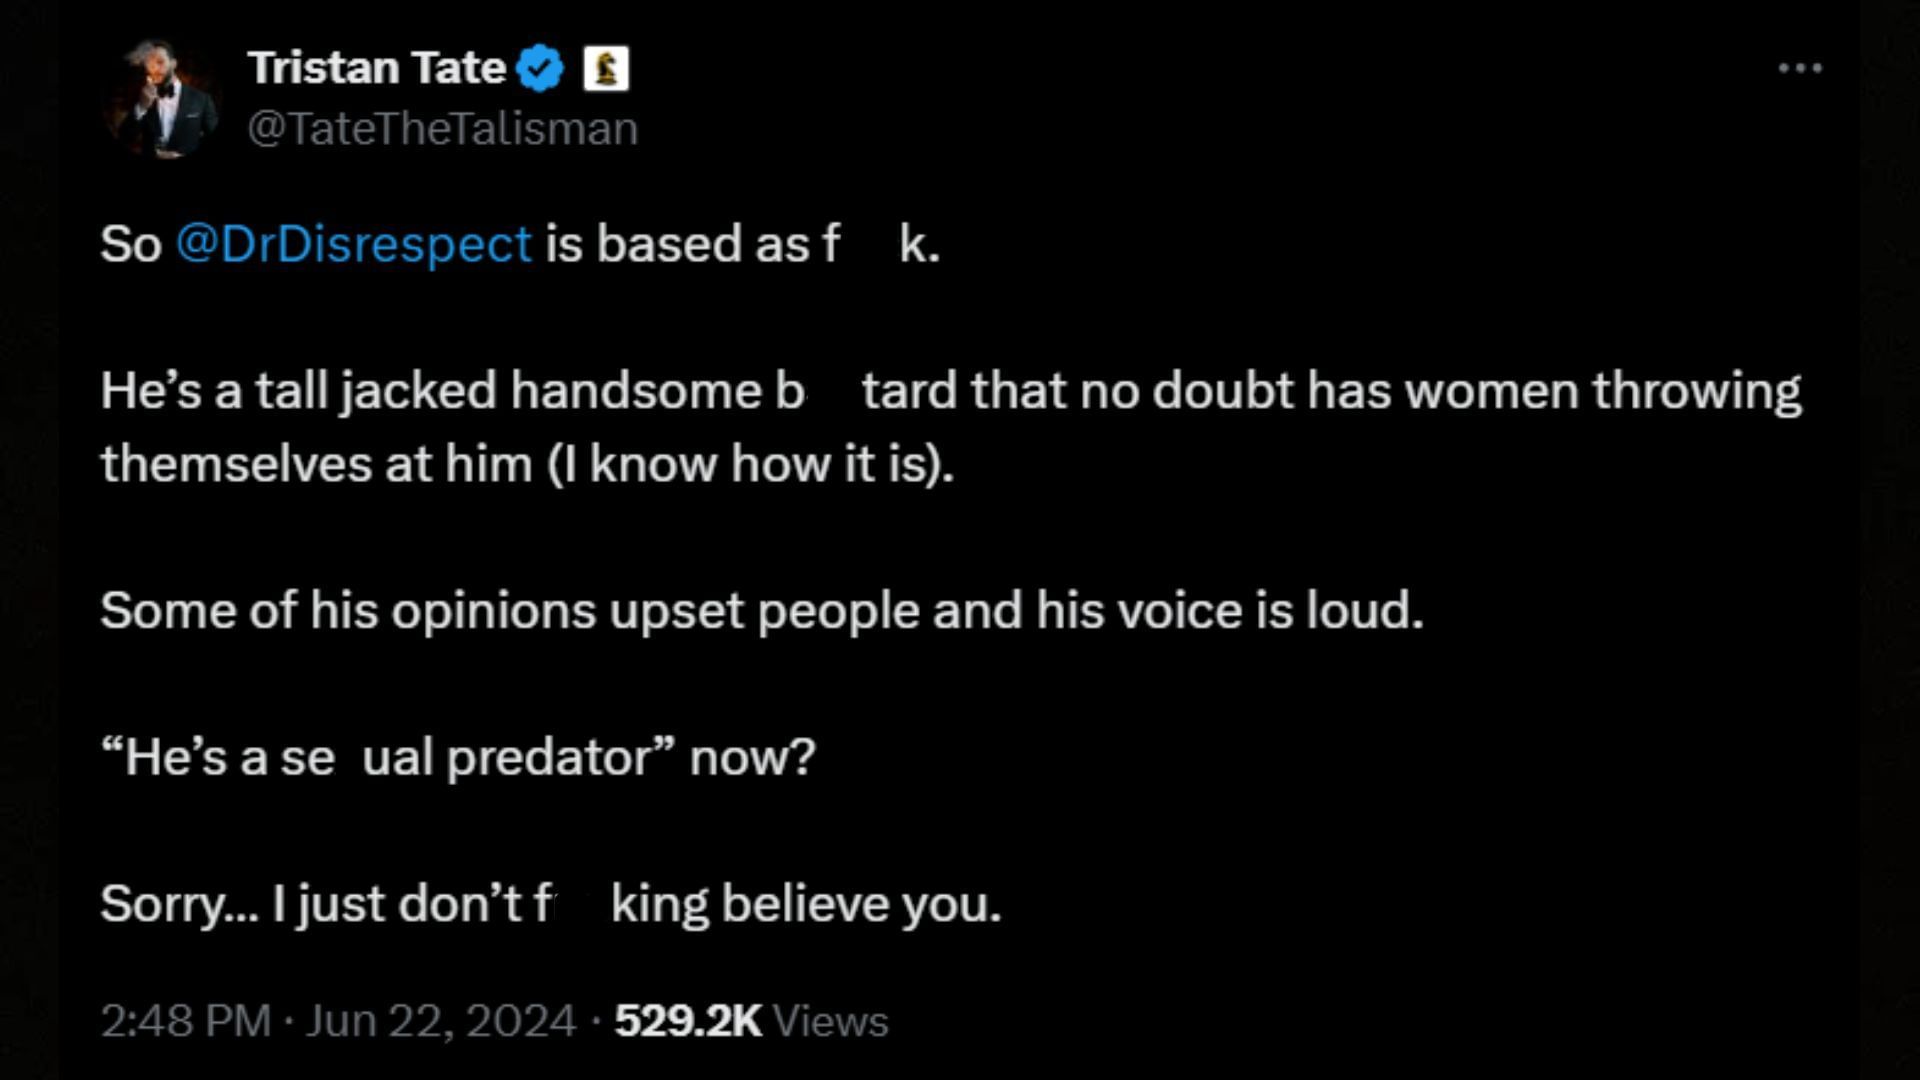Image resolution: width=1920 pixels, height=1080 pixels.
Task: Click the Tristan Tate display name
Action: (377, 68)
